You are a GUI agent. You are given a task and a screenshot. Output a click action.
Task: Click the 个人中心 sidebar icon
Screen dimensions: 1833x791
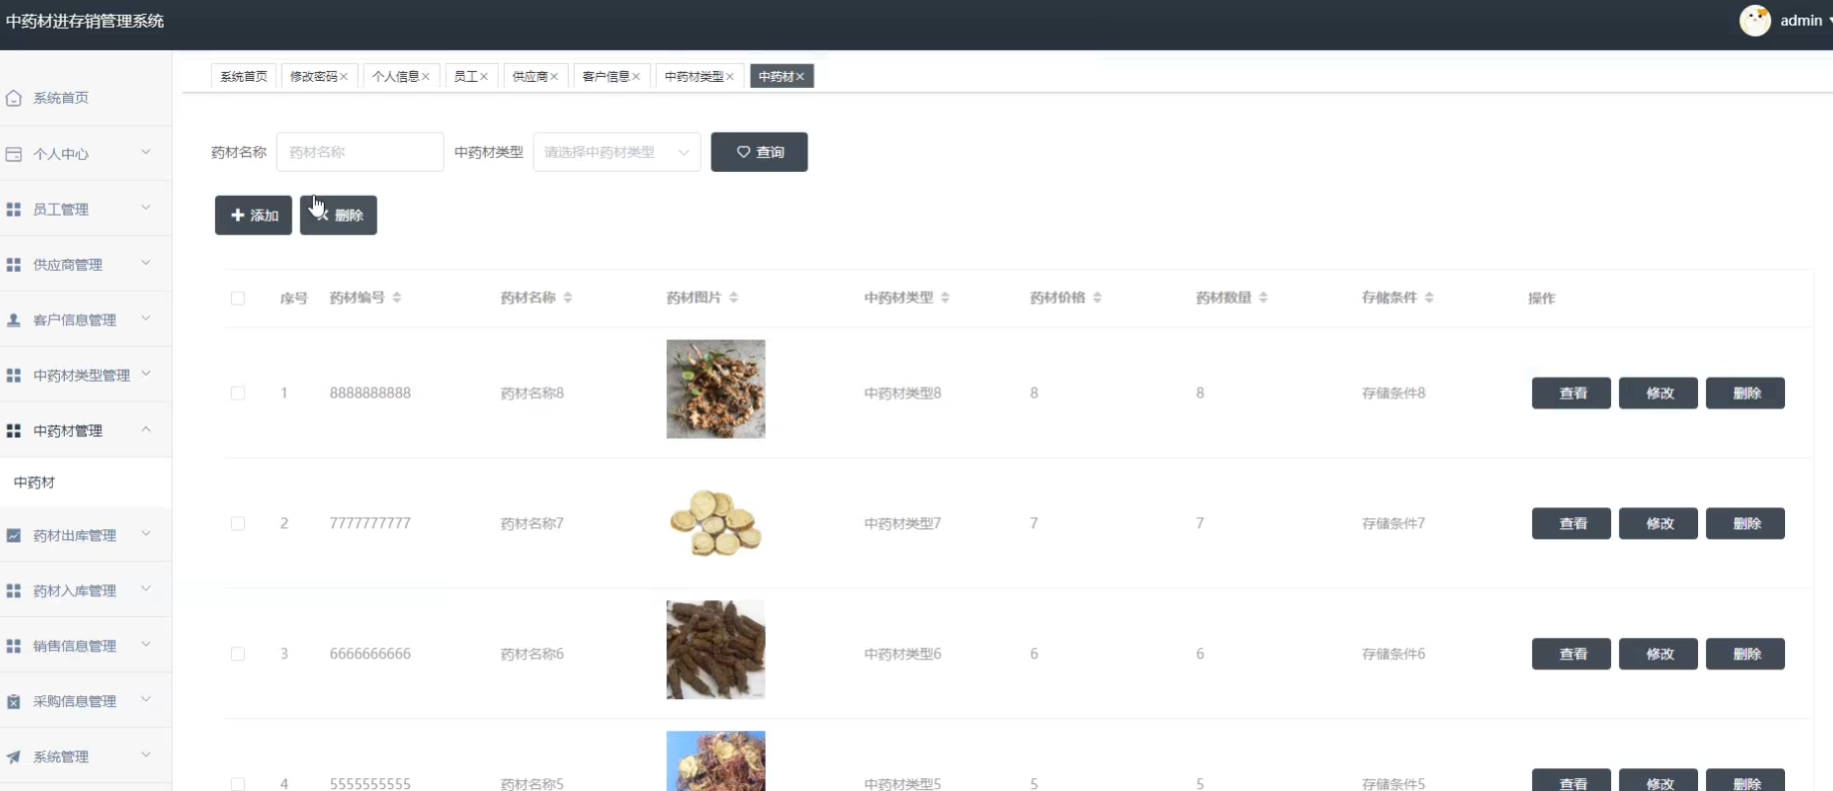(x=13, y=154)
